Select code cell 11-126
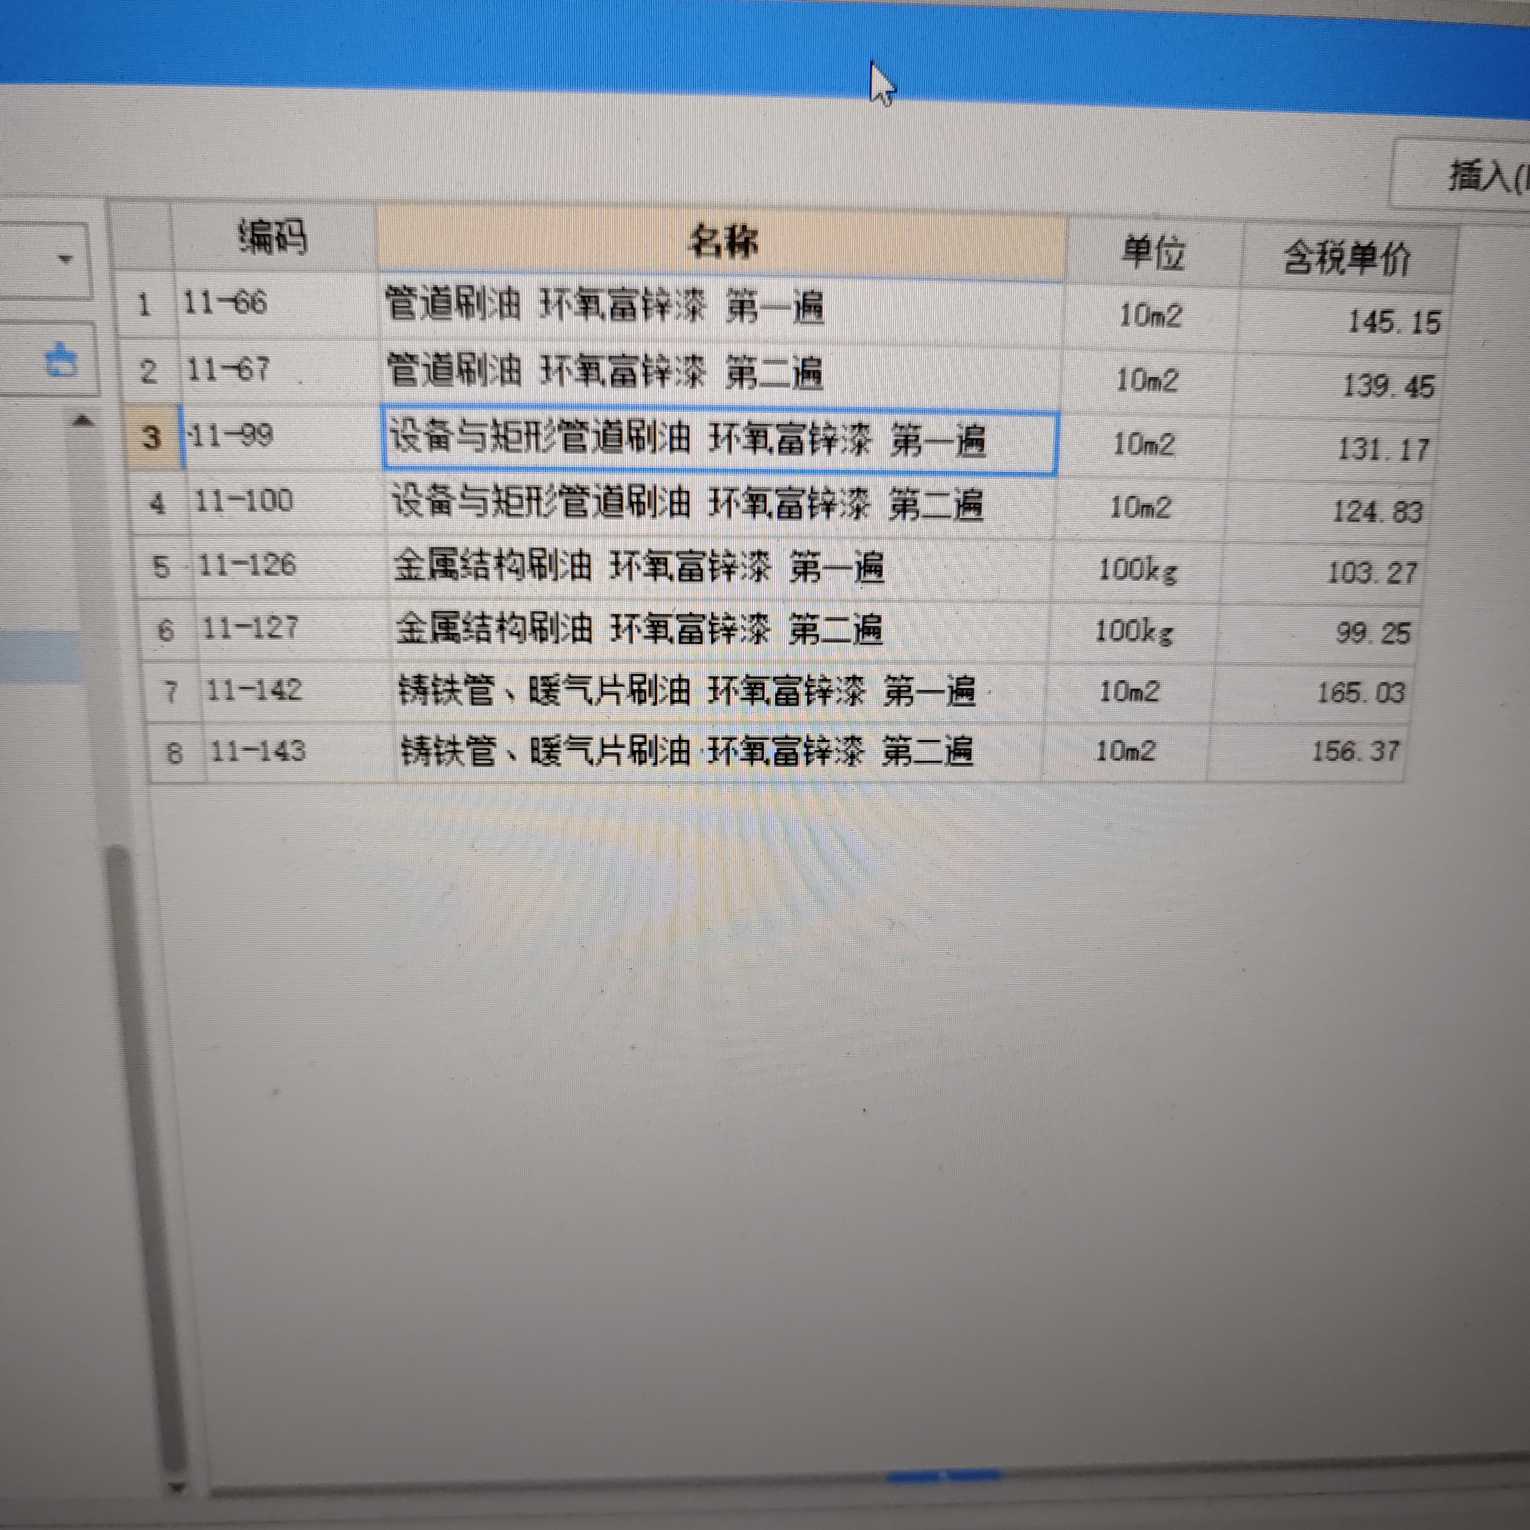The height and width of the screenshot is (1530, 1530). tap(292, 566)
